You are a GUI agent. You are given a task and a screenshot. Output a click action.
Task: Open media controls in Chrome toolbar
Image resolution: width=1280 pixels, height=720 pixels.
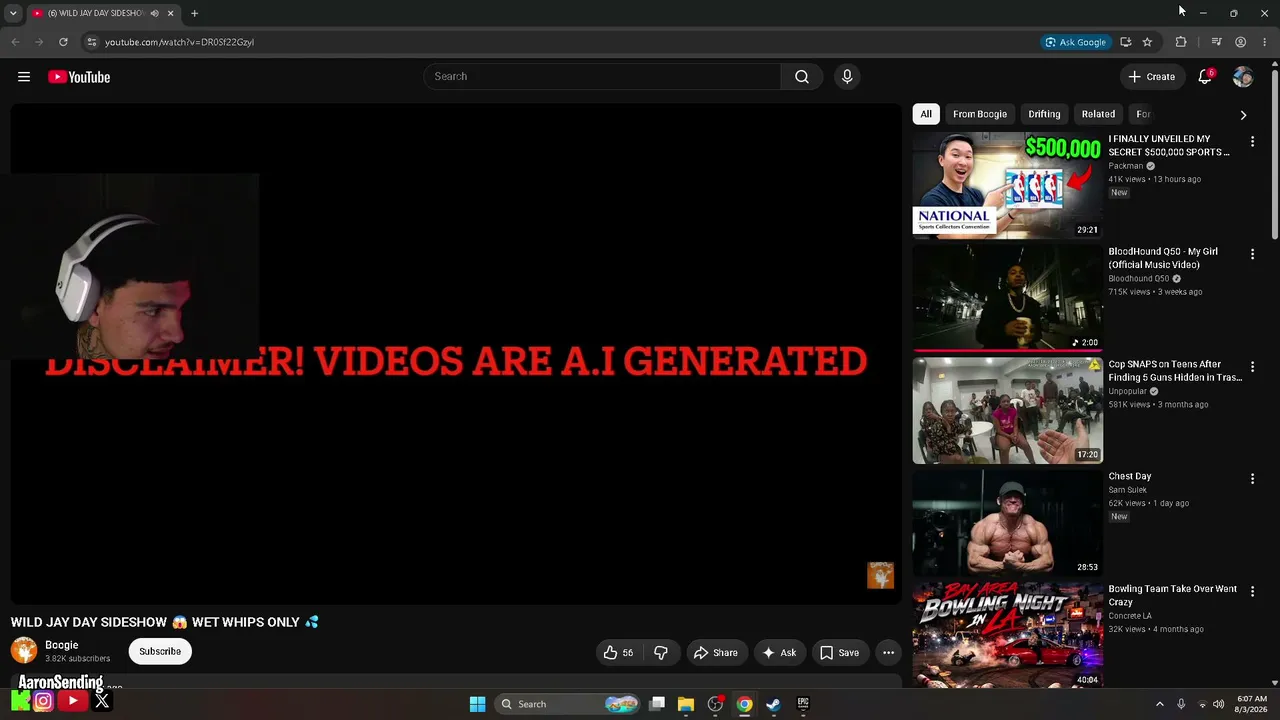click(x=1216, y=42)
